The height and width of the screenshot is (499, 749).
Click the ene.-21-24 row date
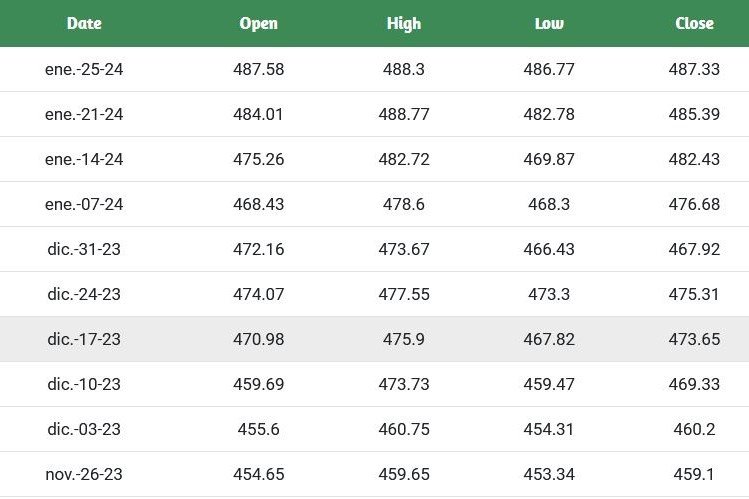(84, 114)
